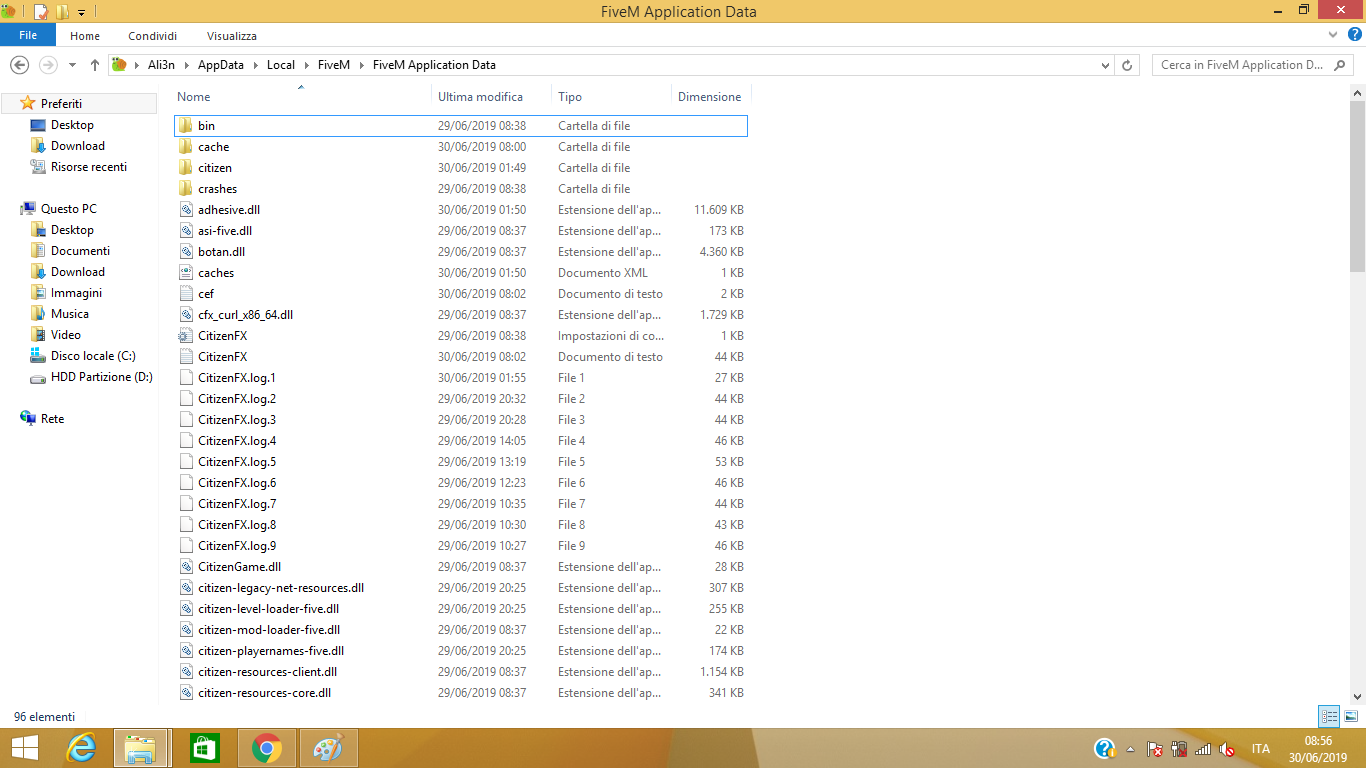Open recent locations dropdown arrow
The width and height of the screenshot is (1366, 768).
72,66
